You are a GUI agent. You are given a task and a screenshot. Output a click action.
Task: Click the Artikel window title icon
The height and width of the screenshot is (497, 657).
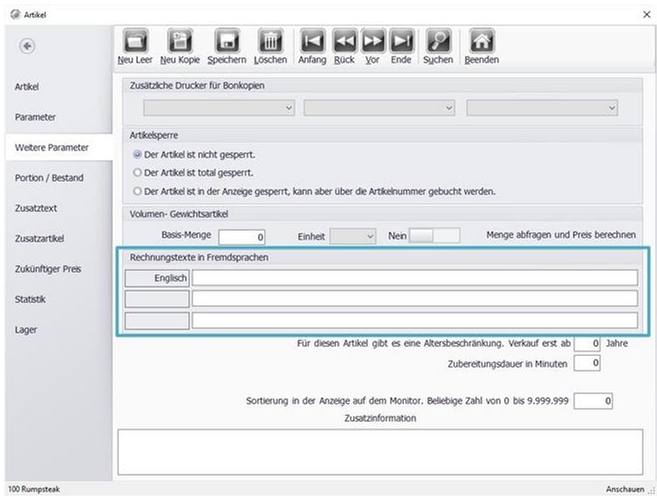tap(15, 15)
